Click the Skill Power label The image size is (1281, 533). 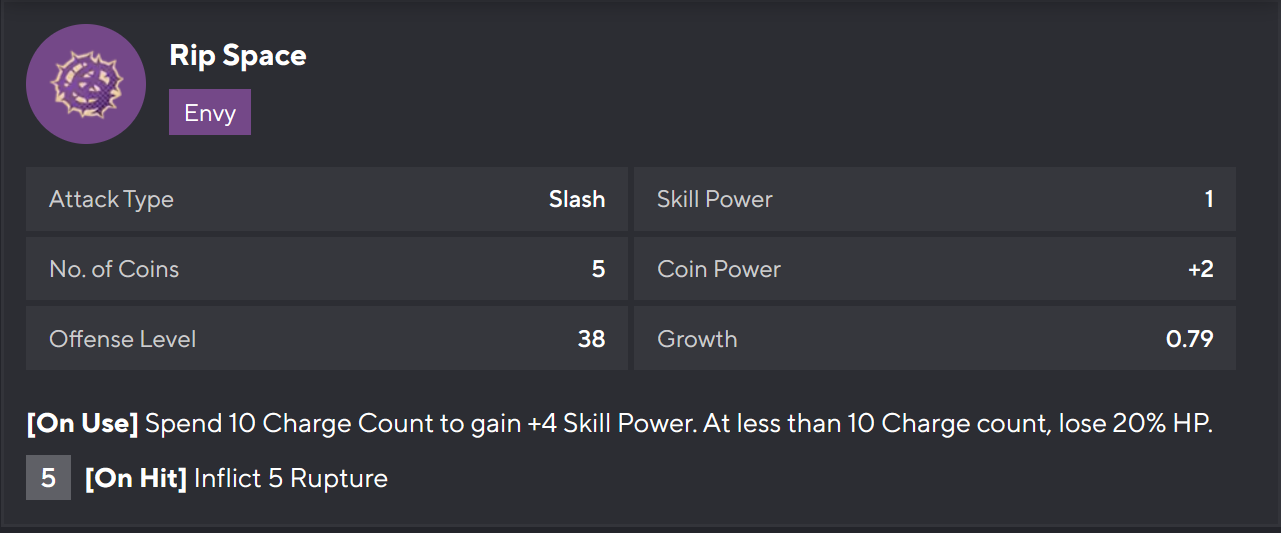[x=714, y=199]
